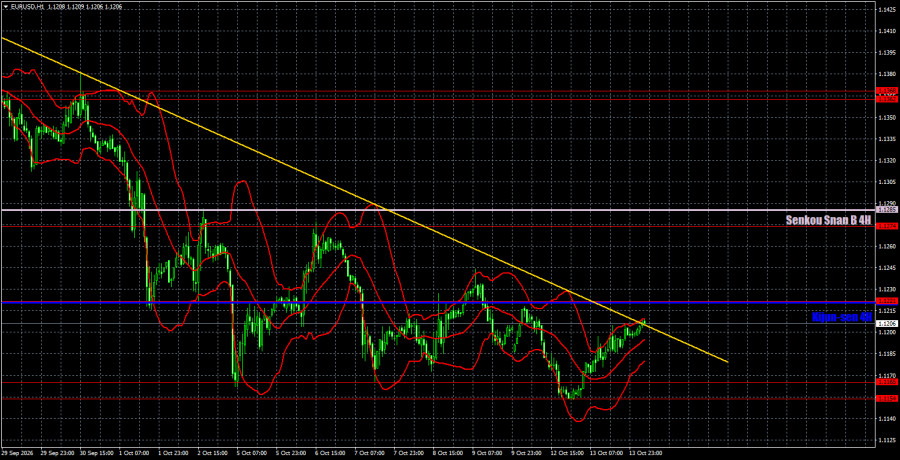The width and height of the screenshot is (900, 460).
Task: Click the EURUSD,H1 chart title text
Action: click(29, 6)
